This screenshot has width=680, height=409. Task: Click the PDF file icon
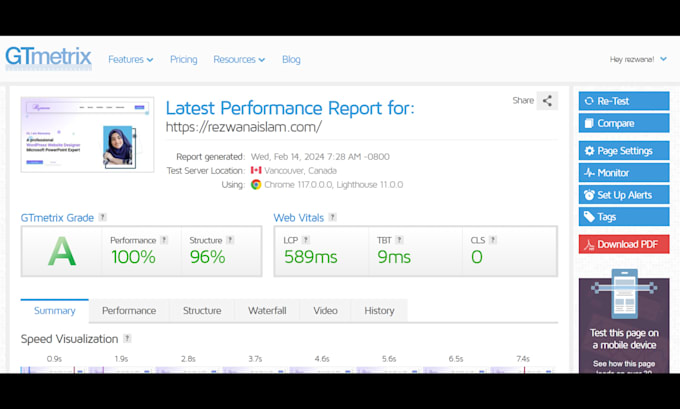click(589, 245)
